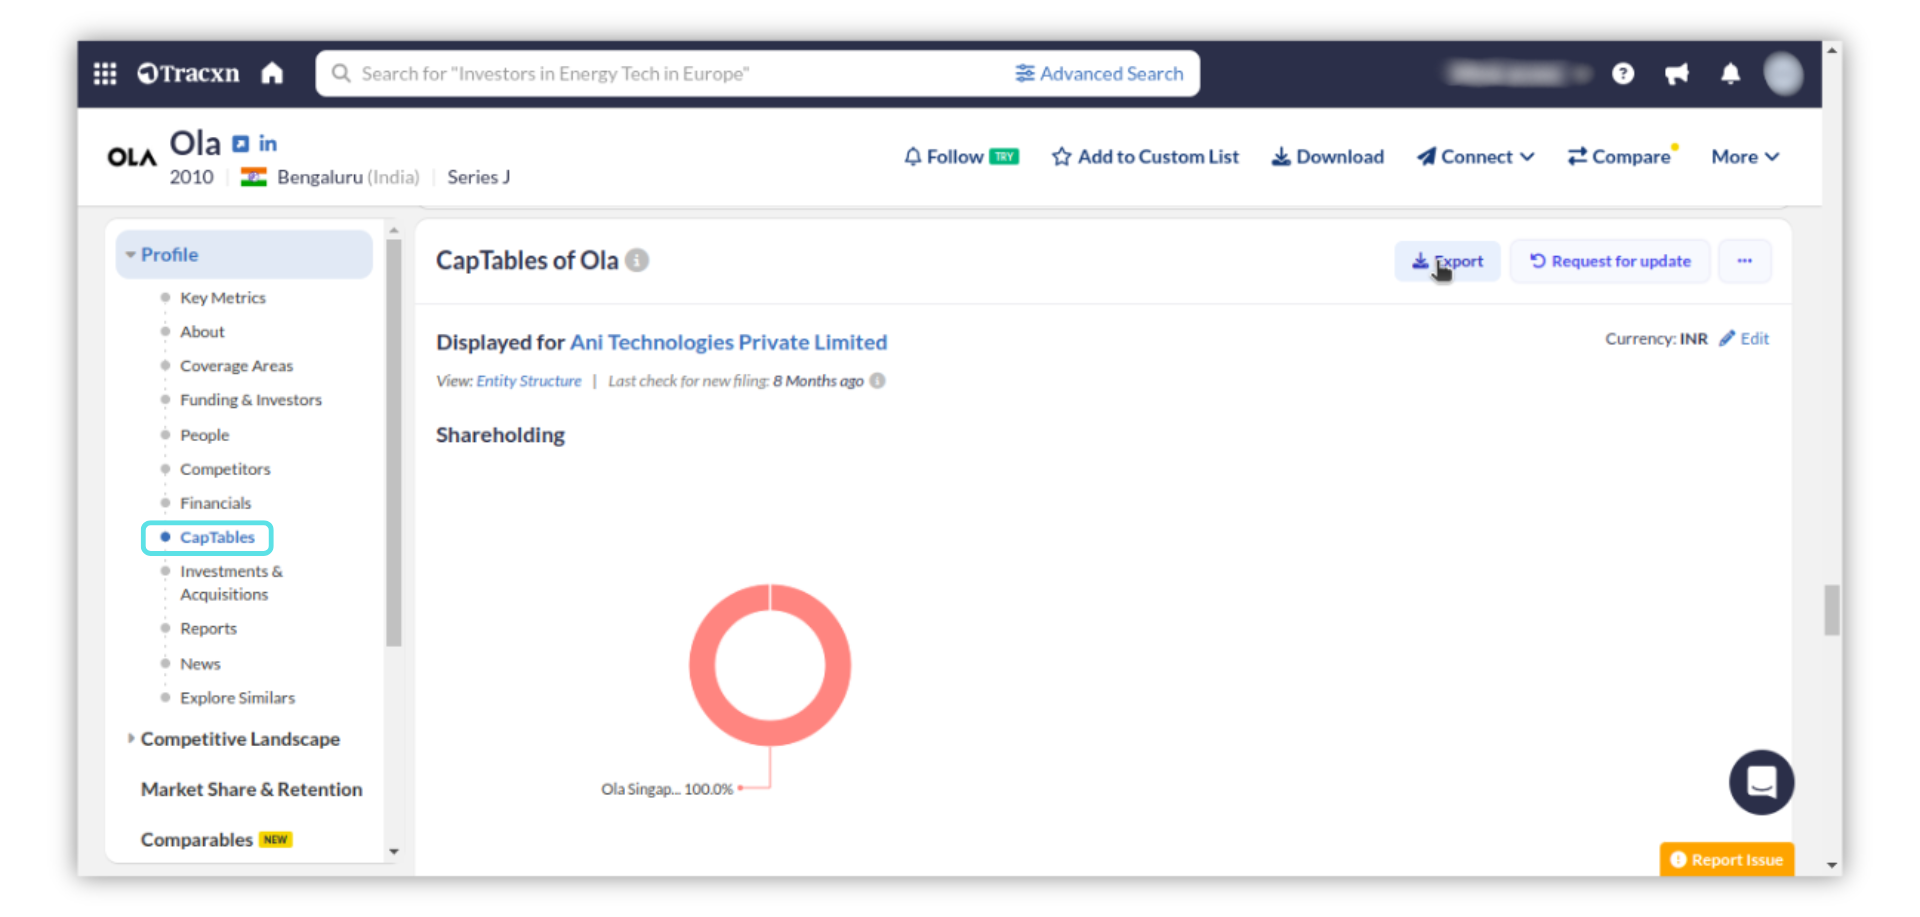
Task: Open the help question mark icon
Action: pyautogui.click(x=1623, y=74)
